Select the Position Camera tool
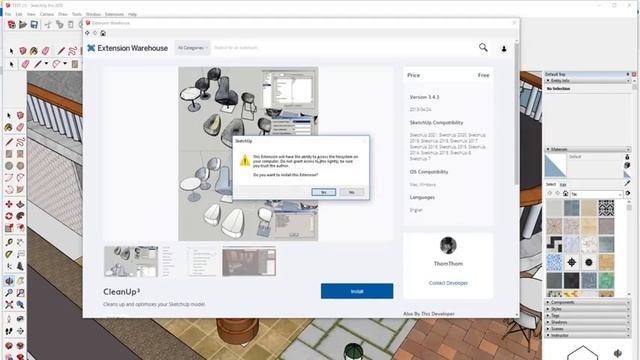The height and width of the screenshot is (360, 640). coord(9,319)
